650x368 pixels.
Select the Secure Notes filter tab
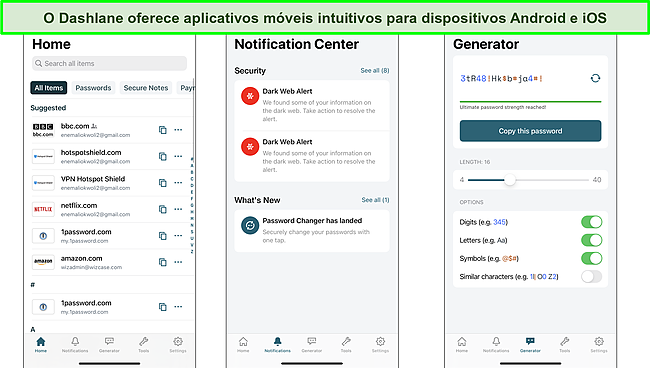(x=146, y=88)
